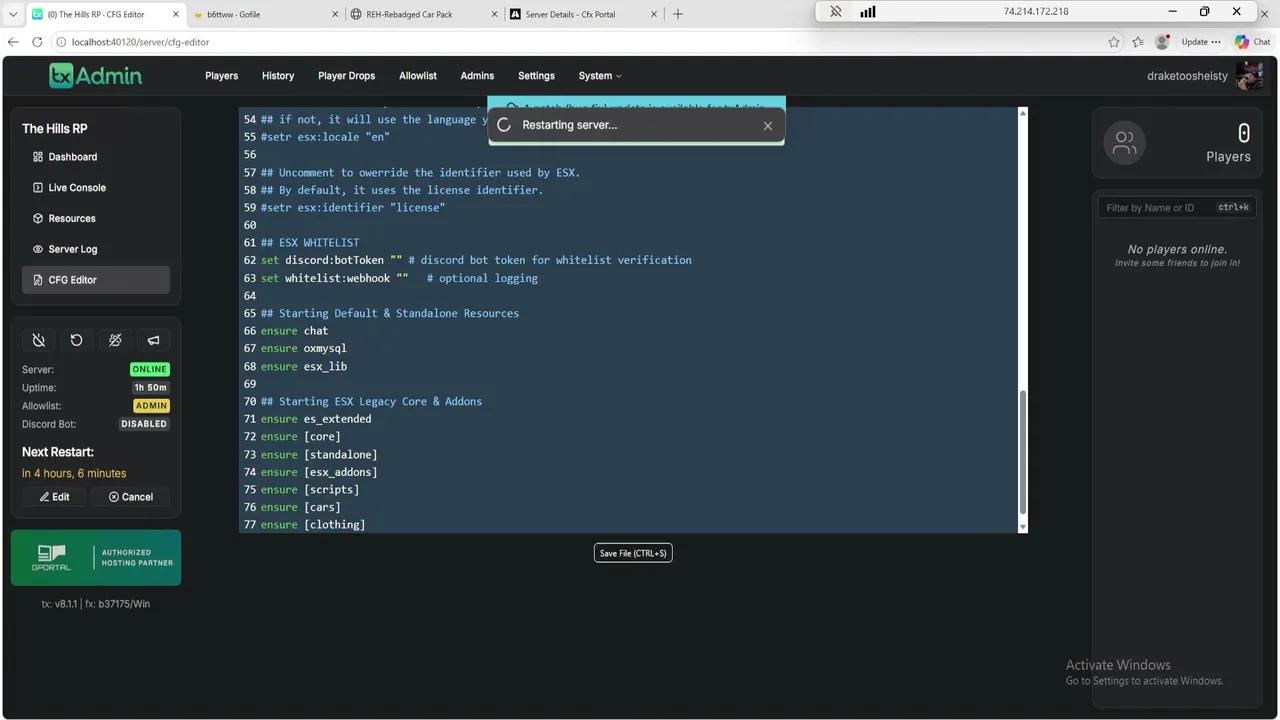The image size is (1280, 720).
Task: Click the 'ensure [cars]' line in editor
Action: pos(301,507)
